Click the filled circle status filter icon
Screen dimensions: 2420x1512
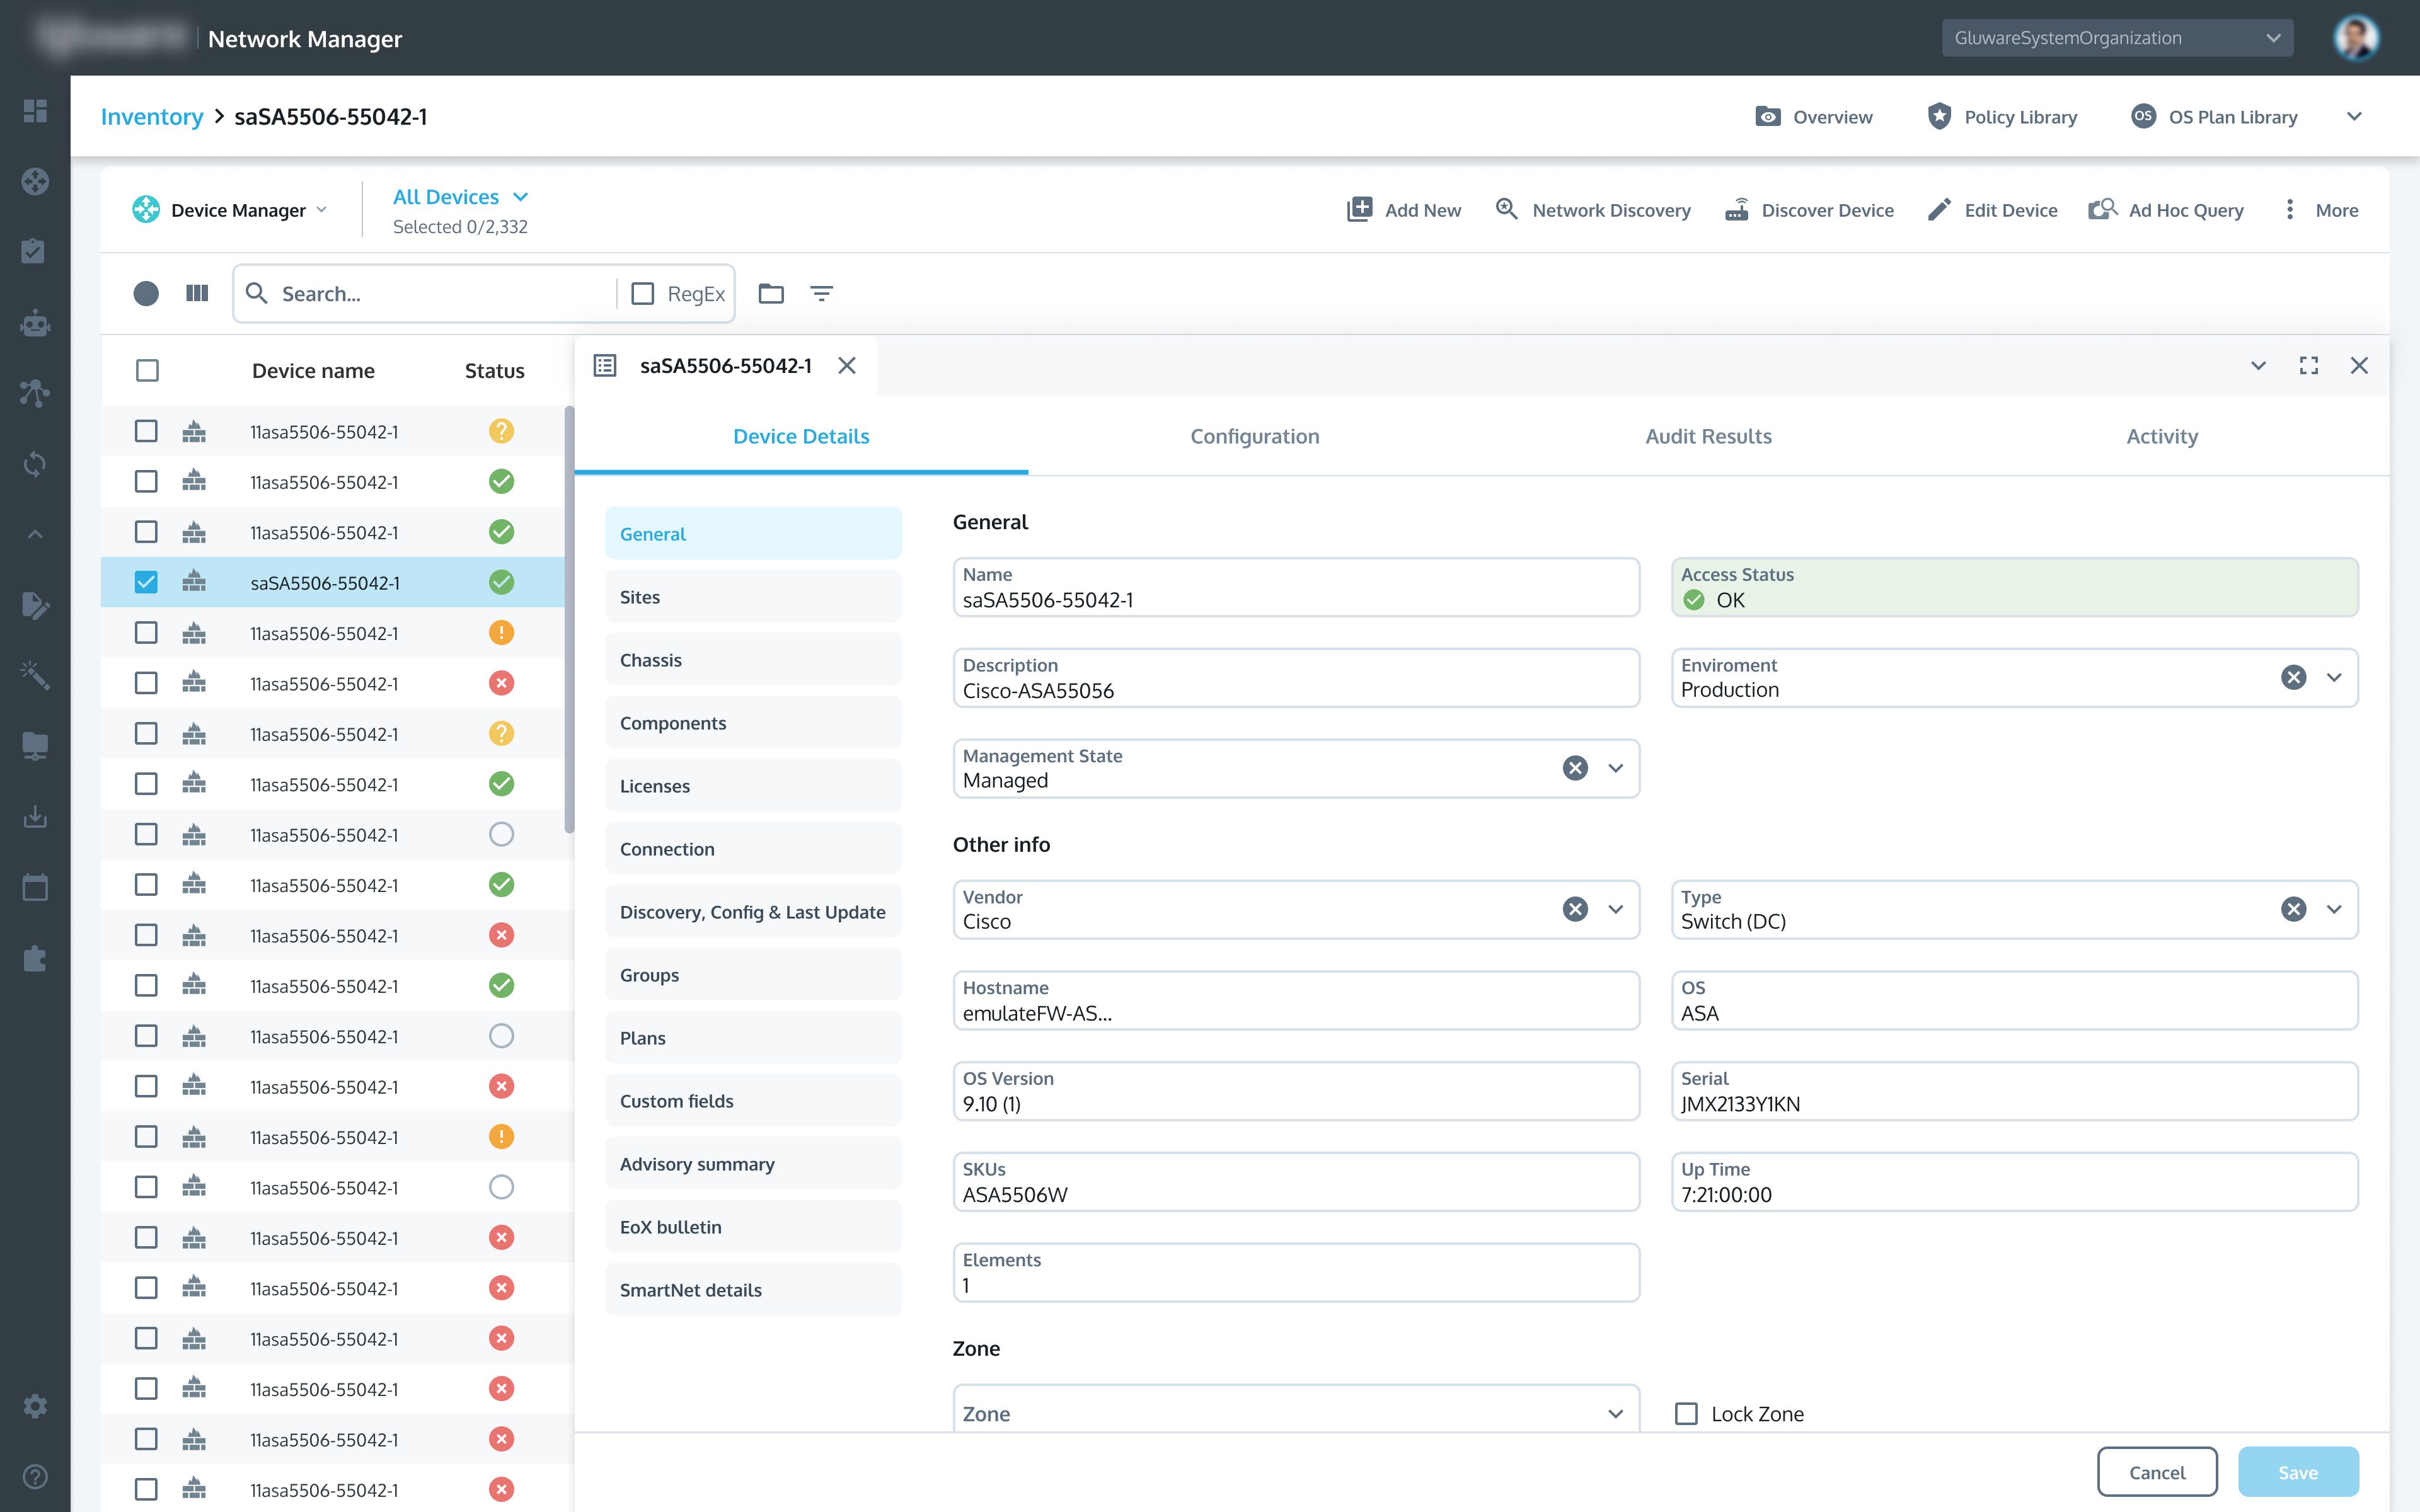click(x=146, y=293)
